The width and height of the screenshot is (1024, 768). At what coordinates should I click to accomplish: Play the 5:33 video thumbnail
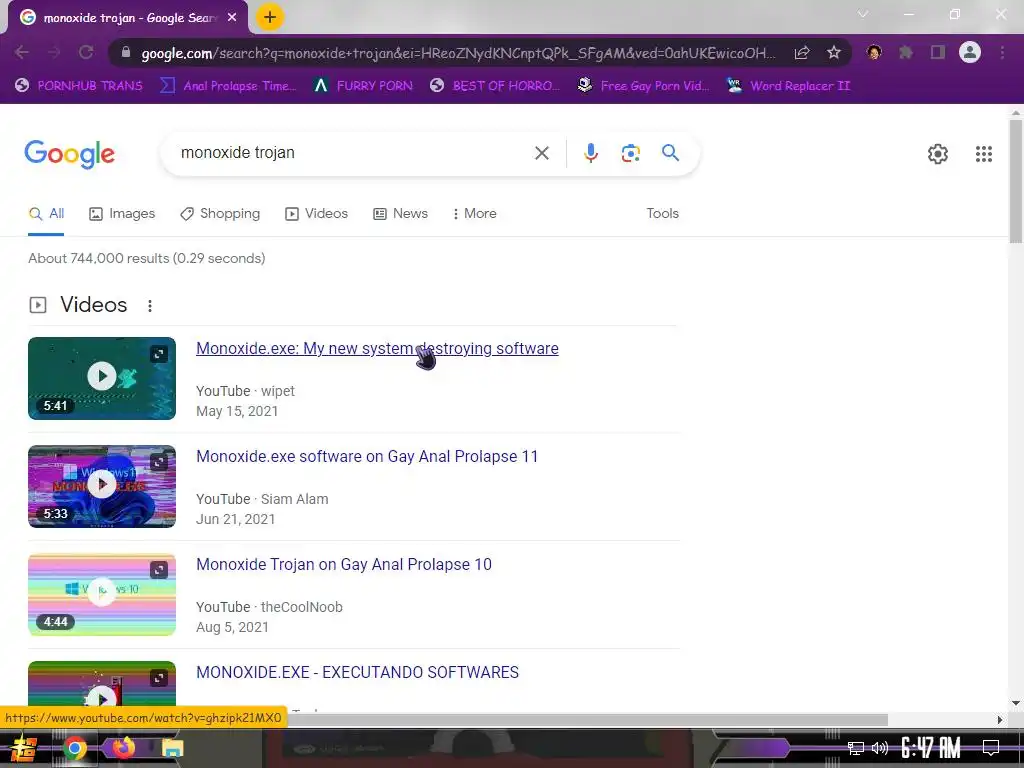[x=102, y=486]
